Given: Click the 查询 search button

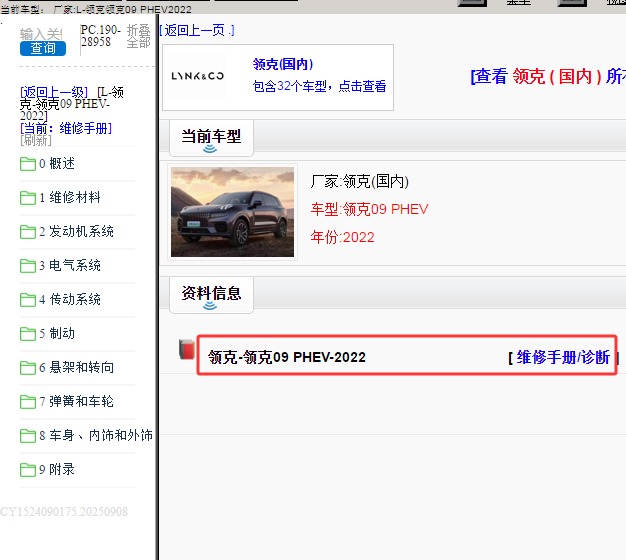Looking at the screenshot, I should pyautogui.click(x=43, y=48).
